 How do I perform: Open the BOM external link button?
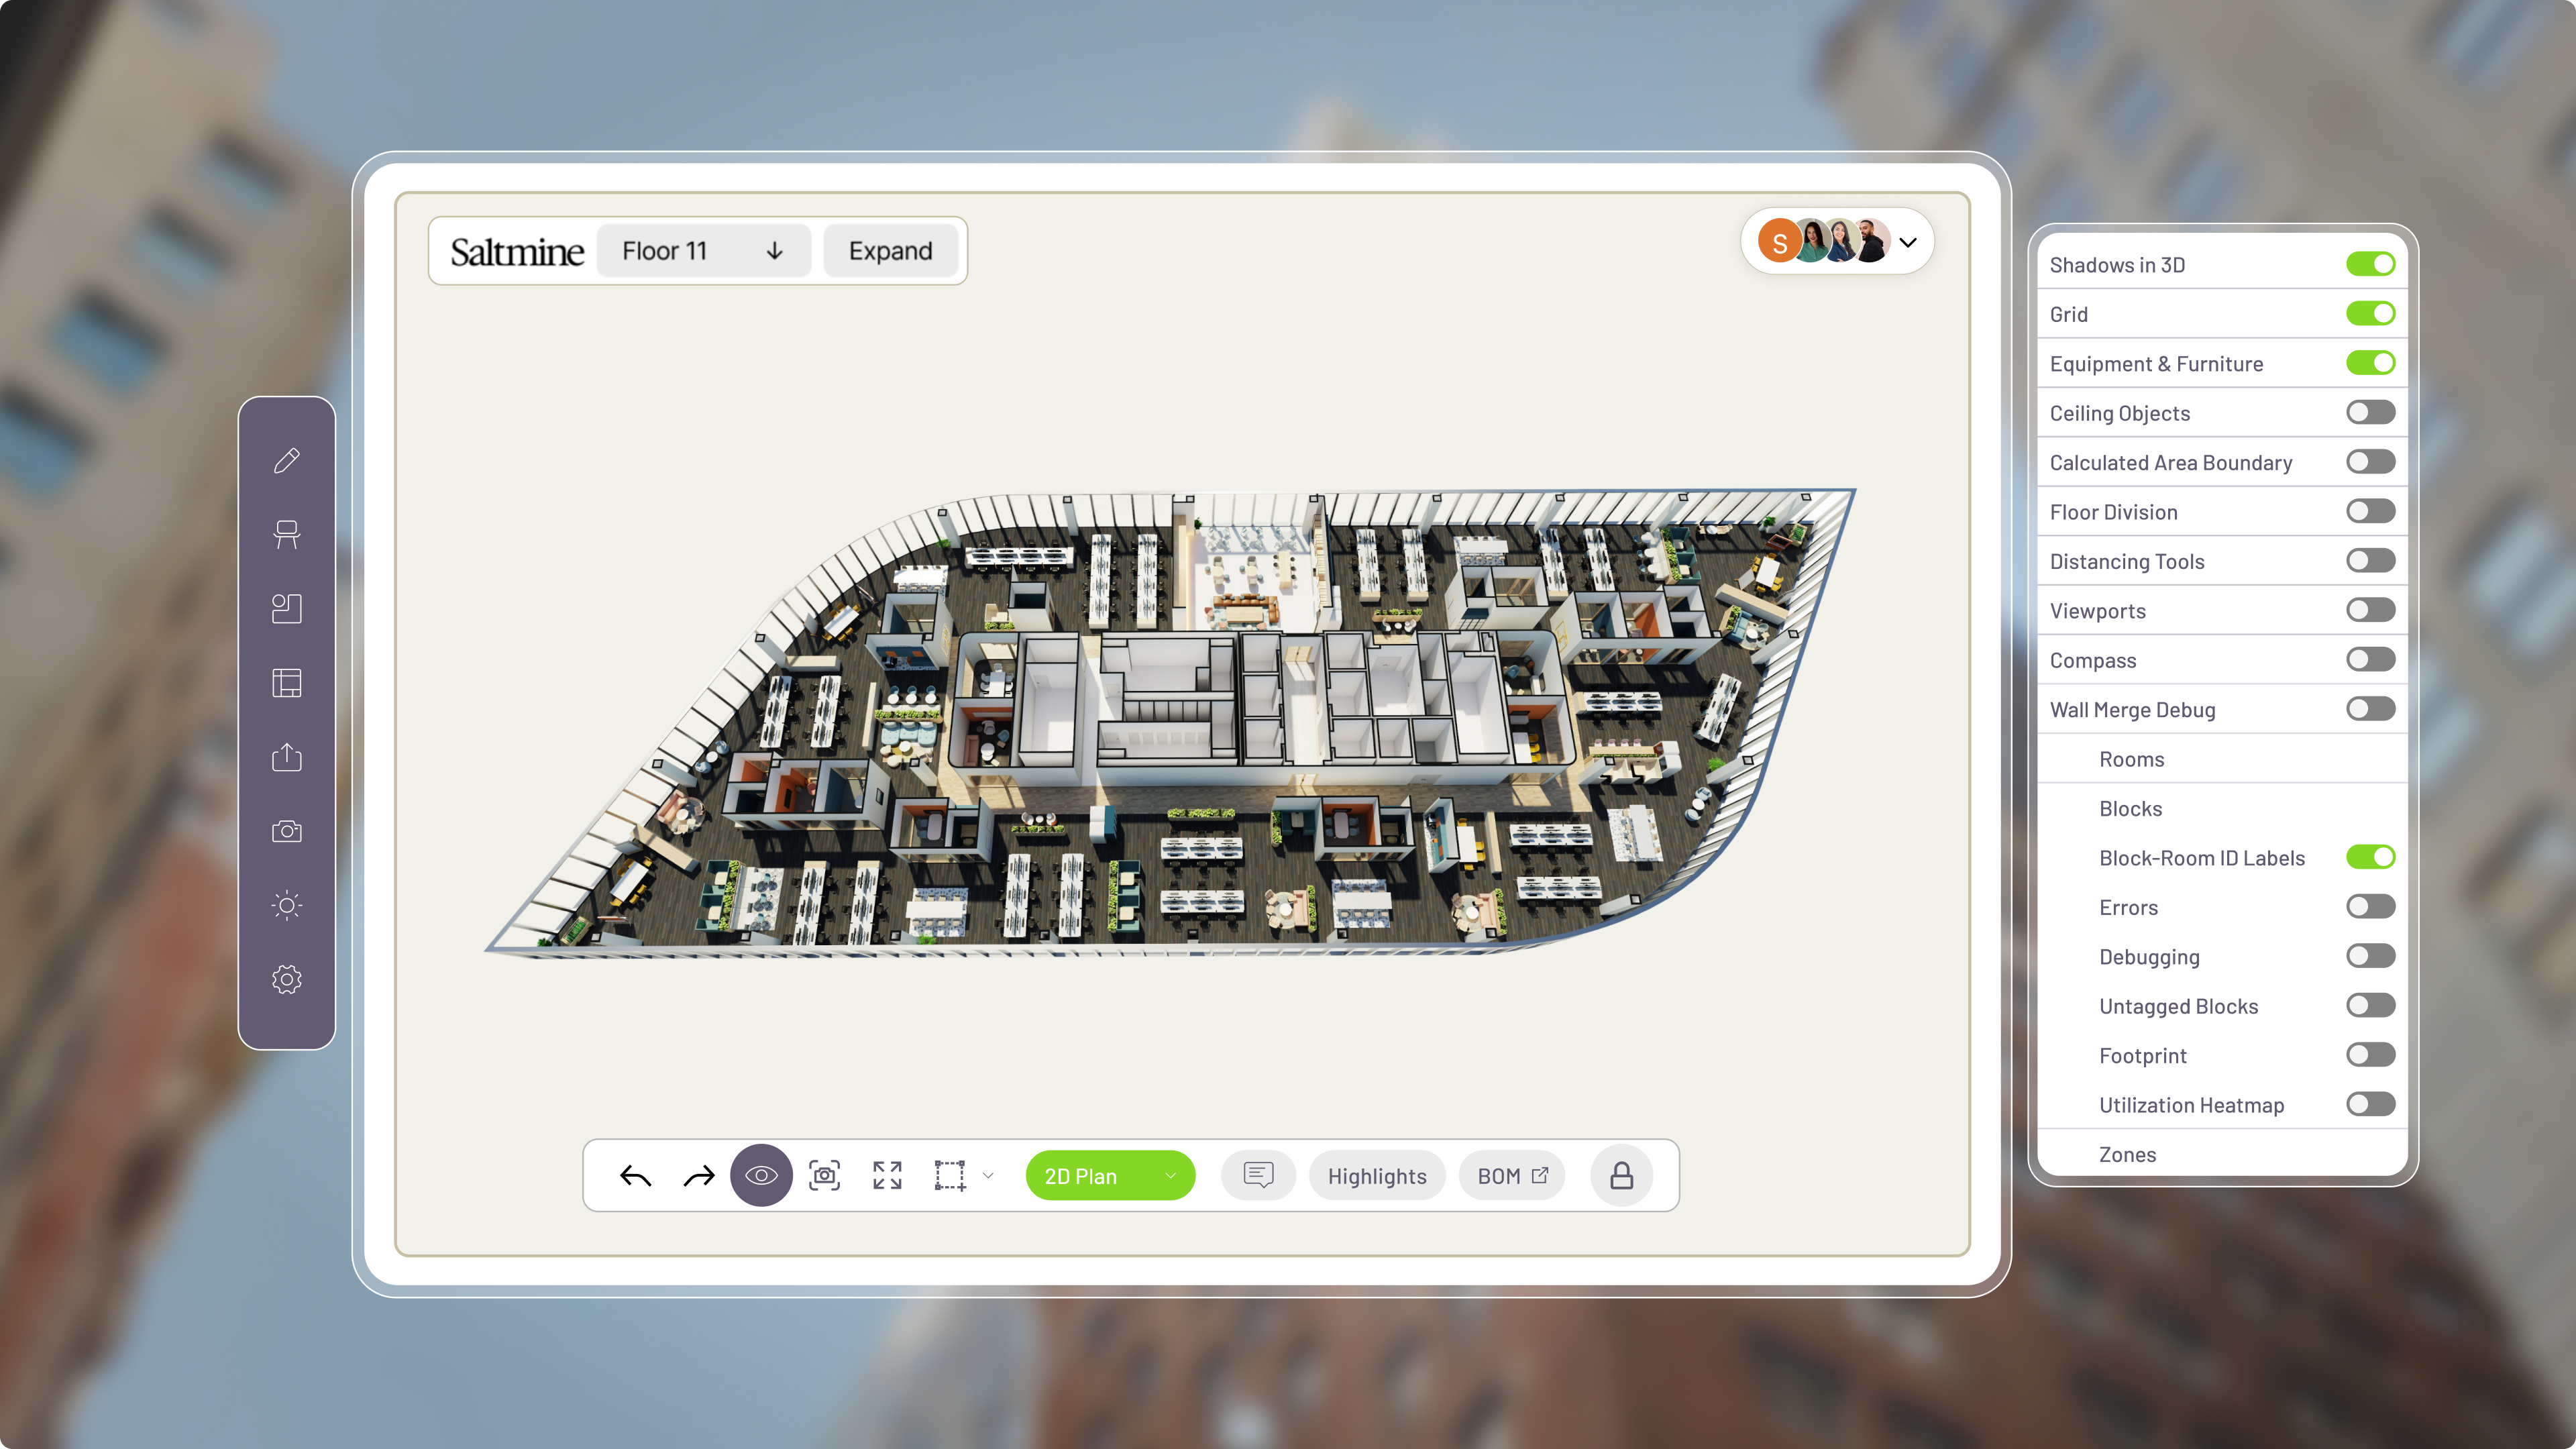click(x=1512, y=1176)
